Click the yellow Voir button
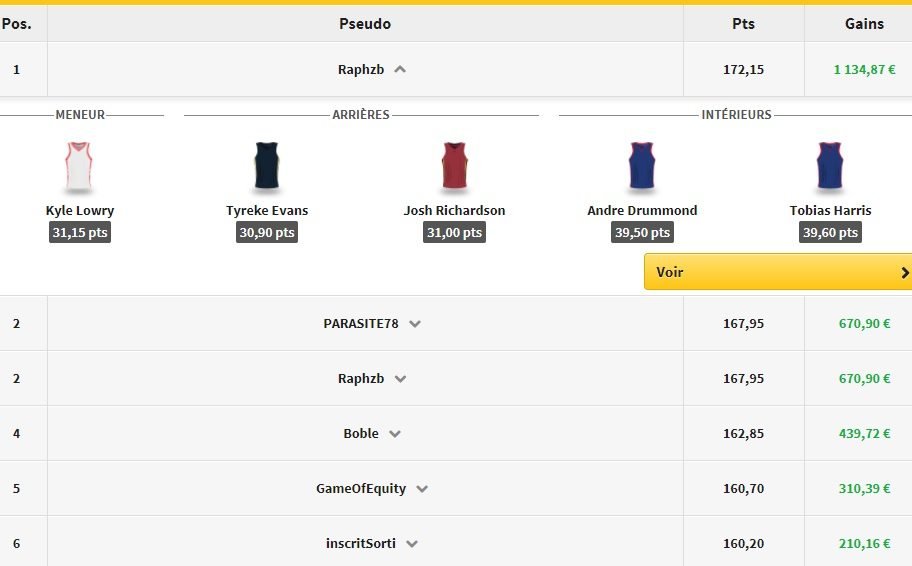Screen dimensions: 912x566 778,272
